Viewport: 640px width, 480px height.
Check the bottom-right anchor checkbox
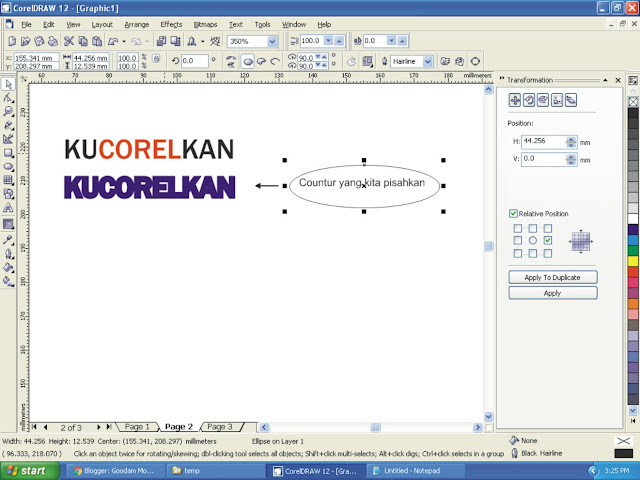pyautogui.click(x=548, y=253)
